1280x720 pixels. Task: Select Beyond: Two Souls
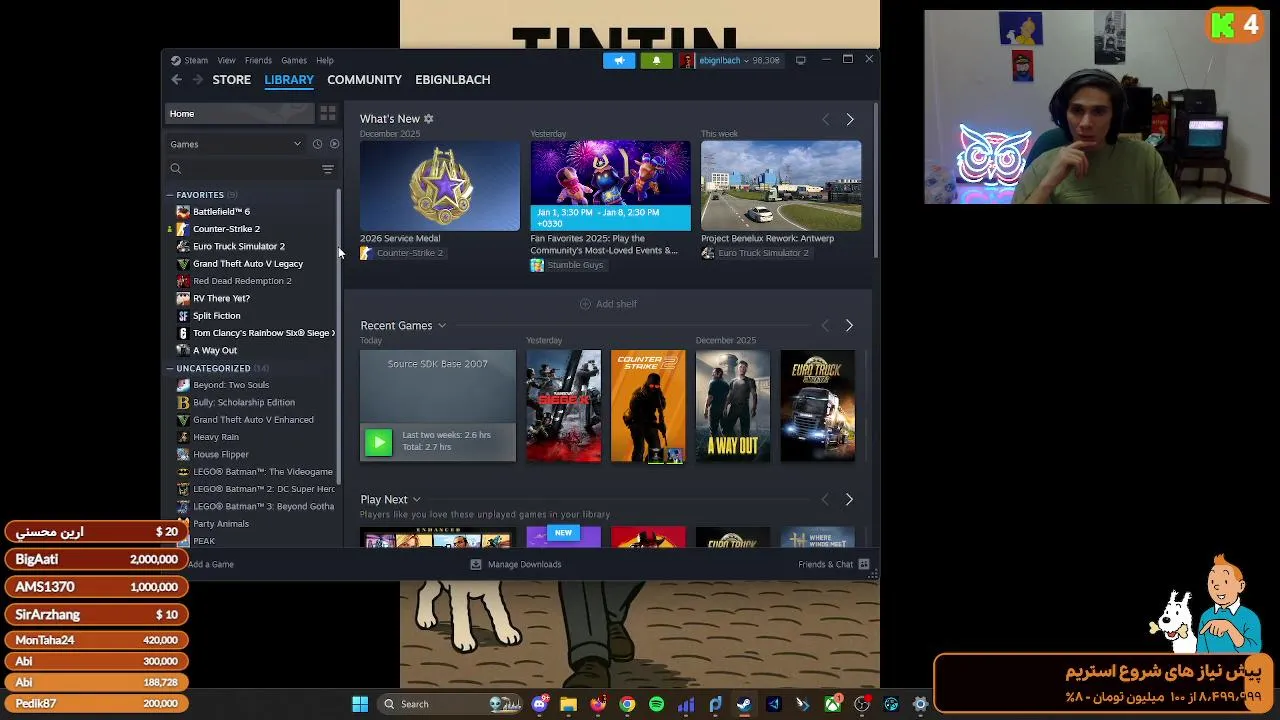pos(230,385)
